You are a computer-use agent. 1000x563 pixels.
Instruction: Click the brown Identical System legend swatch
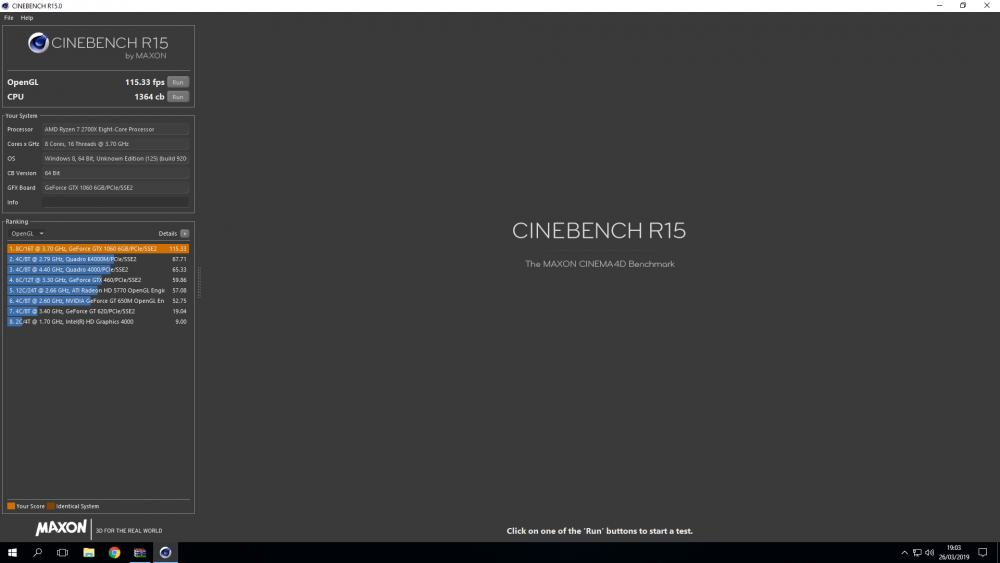(50, 506)
